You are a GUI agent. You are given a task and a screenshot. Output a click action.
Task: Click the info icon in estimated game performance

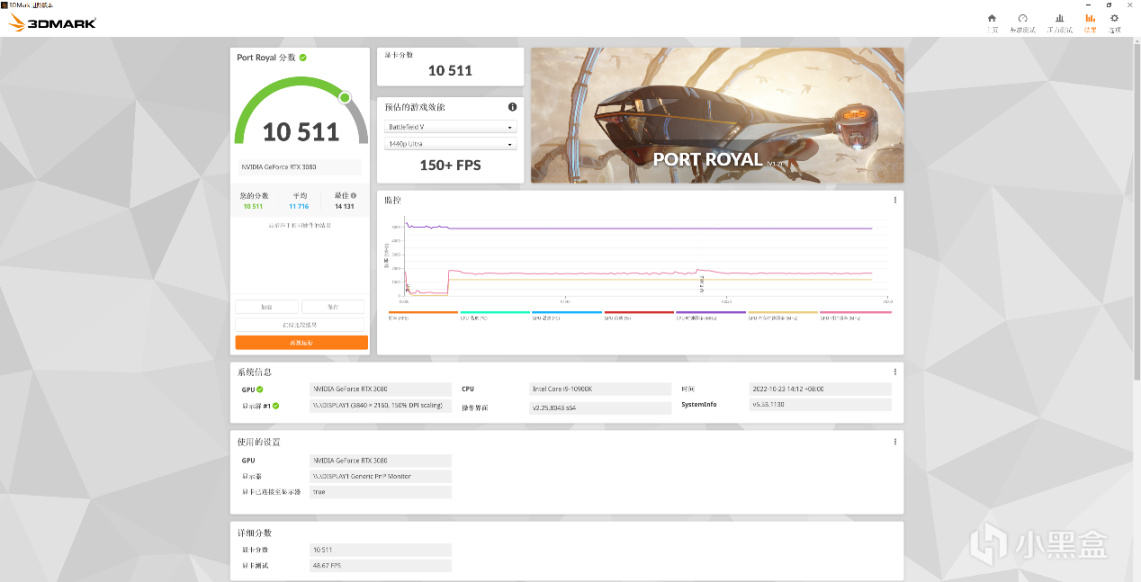[512, 107]
